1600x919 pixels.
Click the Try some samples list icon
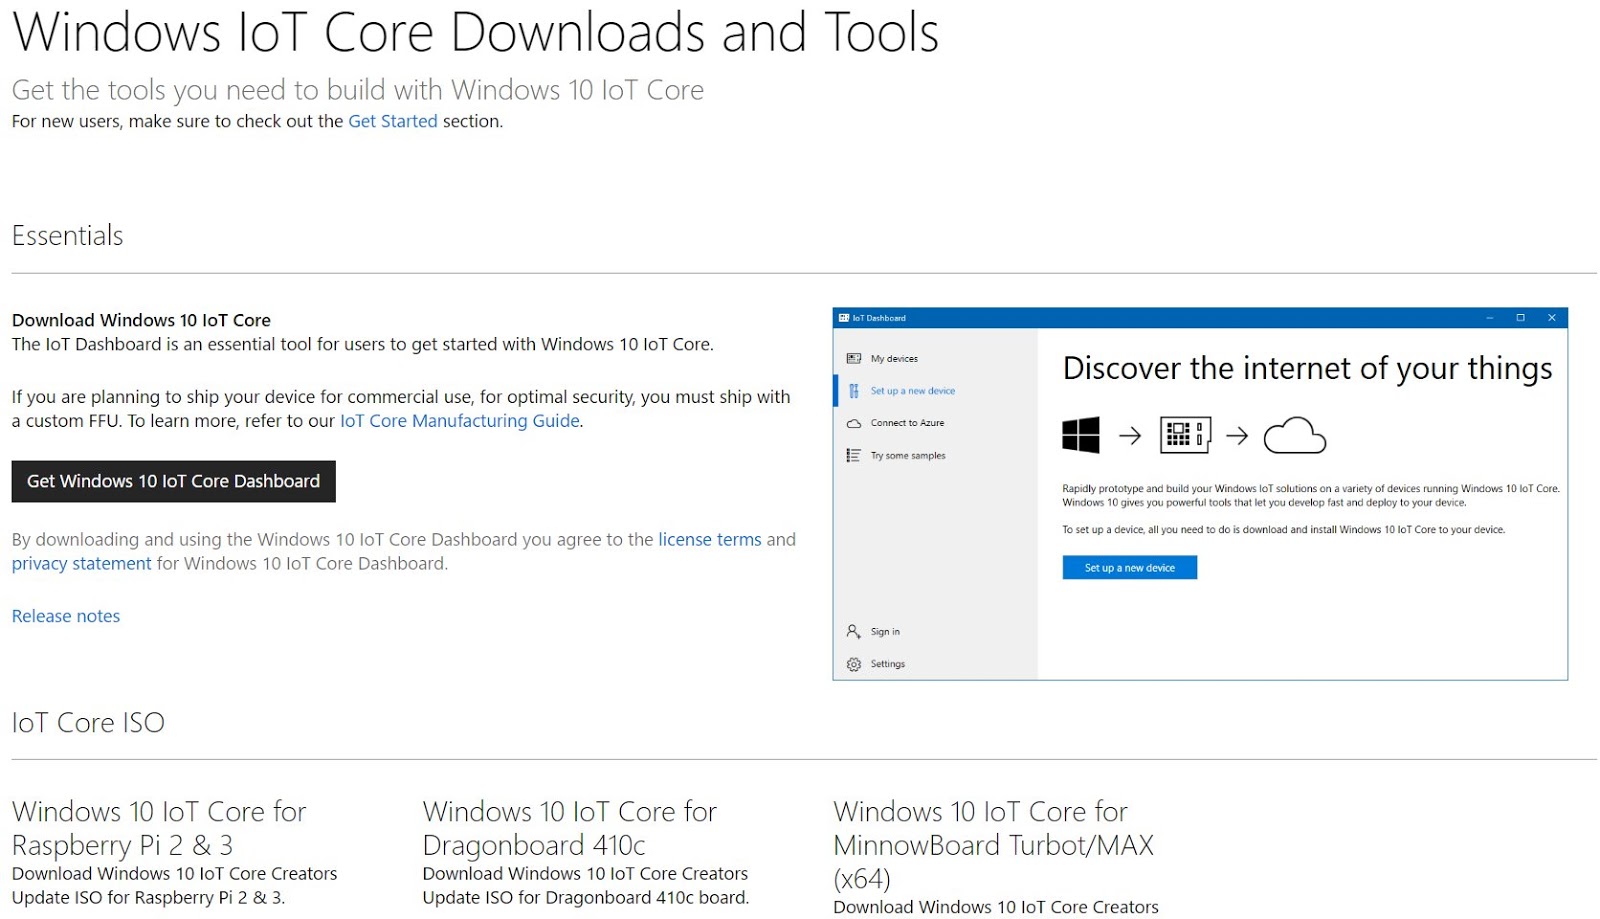click(853, 455)
